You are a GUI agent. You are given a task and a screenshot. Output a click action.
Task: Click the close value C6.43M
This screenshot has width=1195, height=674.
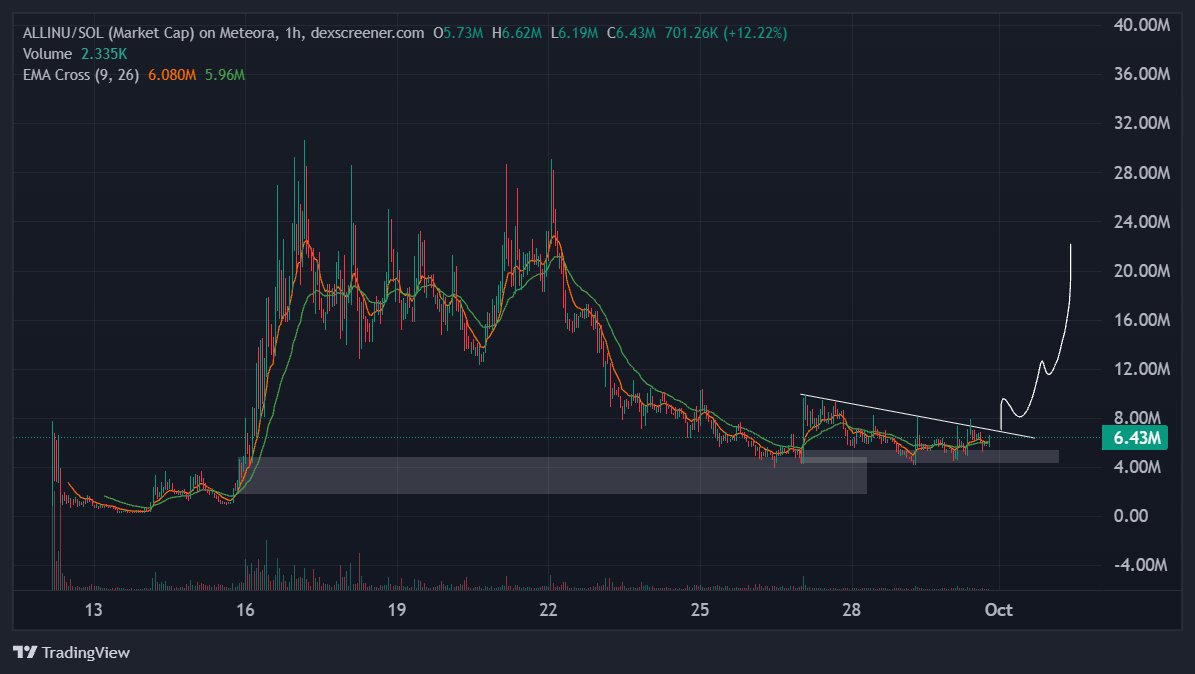pos(631,33)
